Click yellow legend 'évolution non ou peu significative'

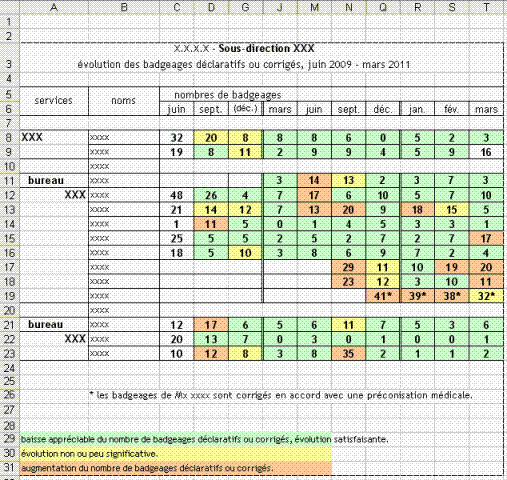click(x=176, y=454)
